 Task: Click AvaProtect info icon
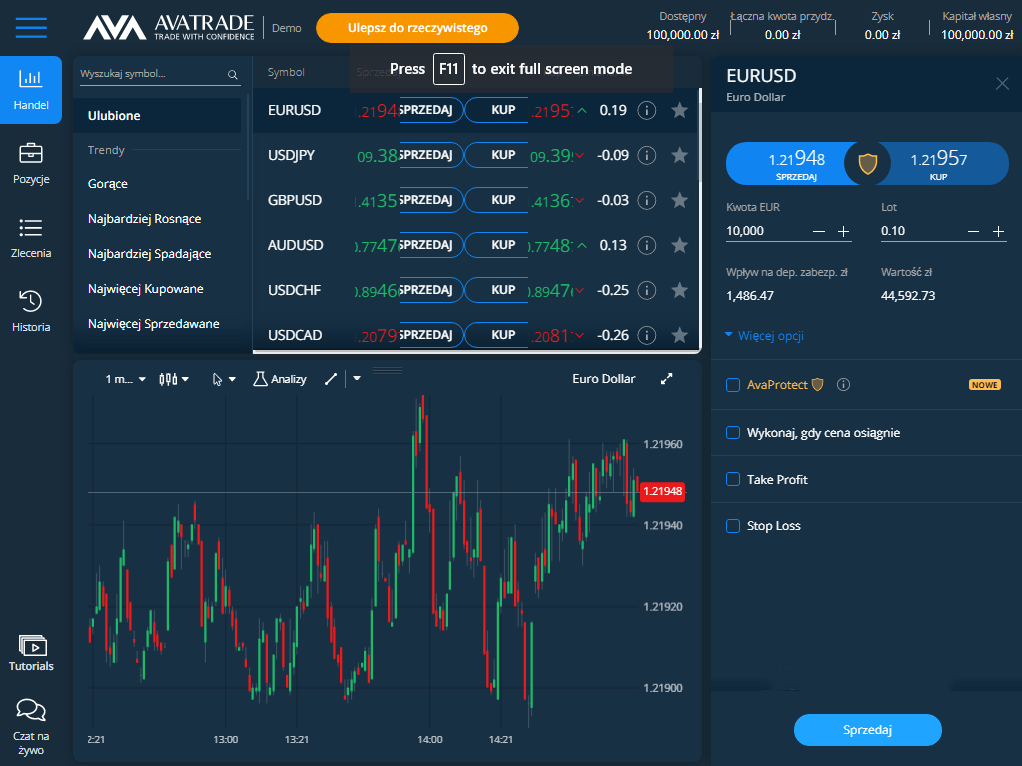tap(843, 385)
